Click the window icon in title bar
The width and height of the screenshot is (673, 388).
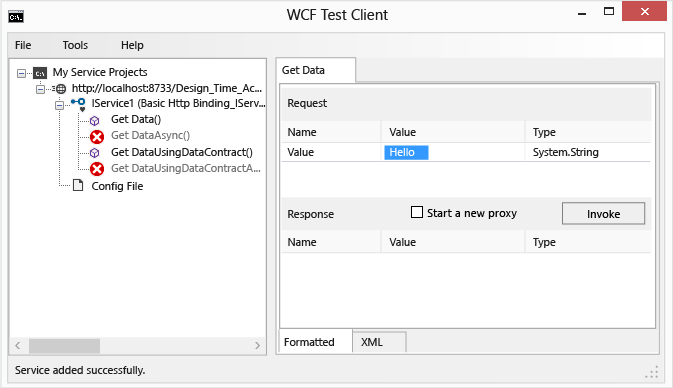pyautogui.click(x=16, y=16)
